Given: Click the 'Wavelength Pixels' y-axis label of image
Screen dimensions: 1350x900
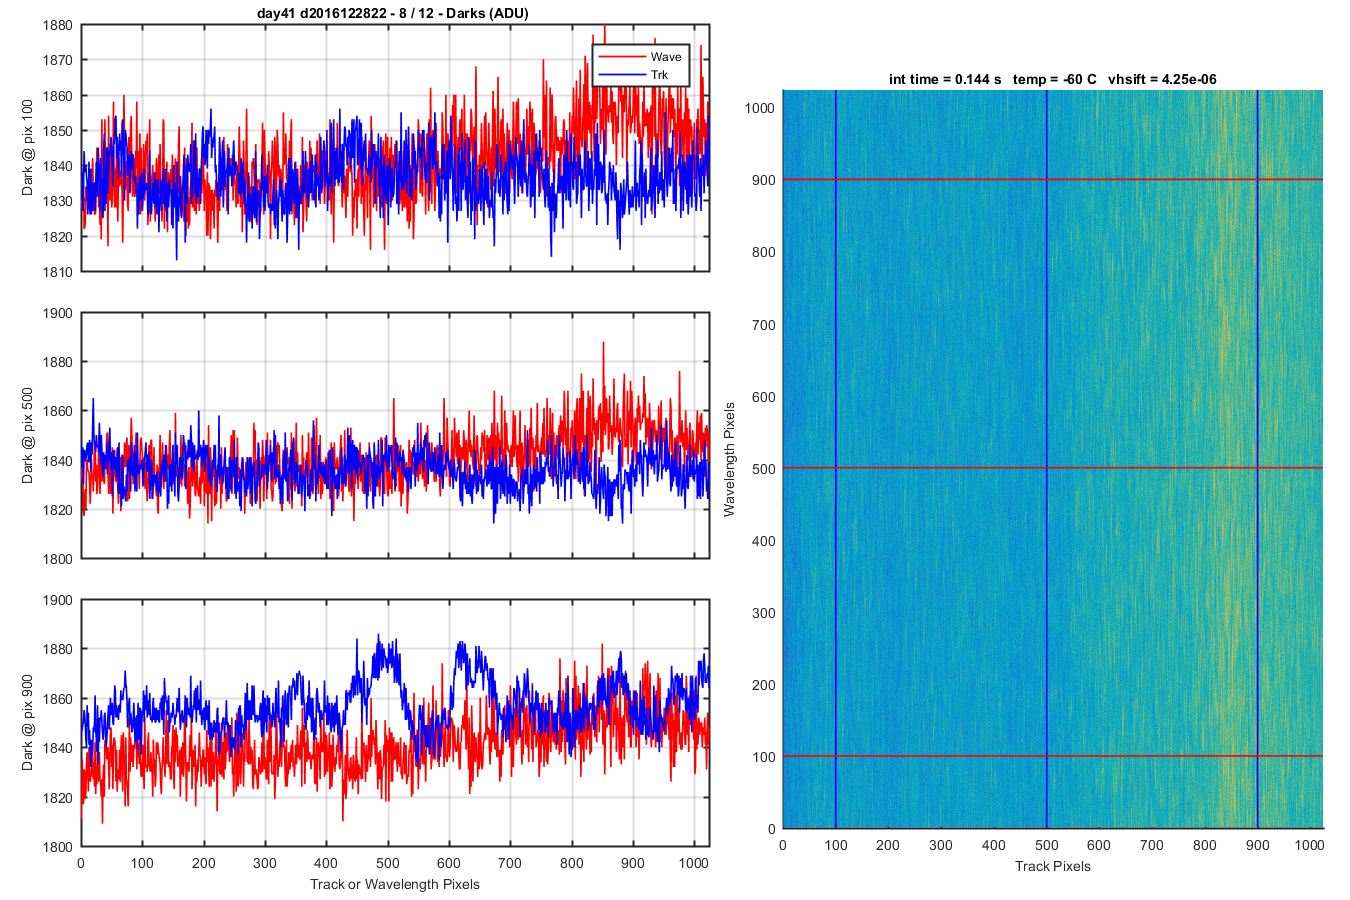Looking at the screenshot, I should pyautogui.click(x=729, y=459).
